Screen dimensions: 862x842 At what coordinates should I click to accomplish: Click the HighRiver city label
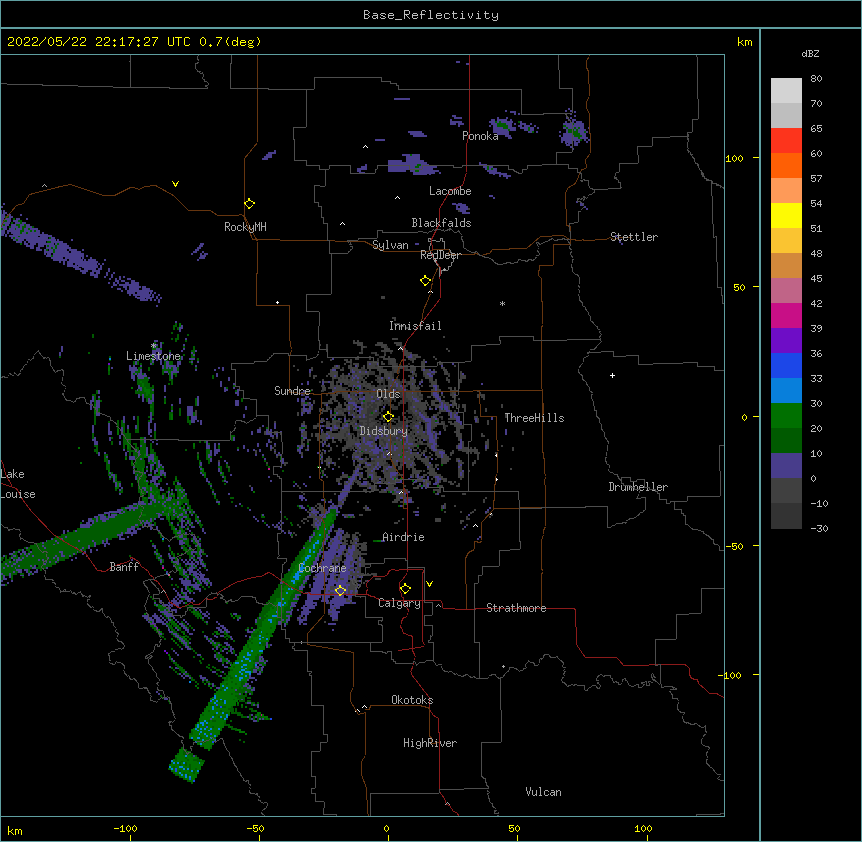tap(430, 743)
